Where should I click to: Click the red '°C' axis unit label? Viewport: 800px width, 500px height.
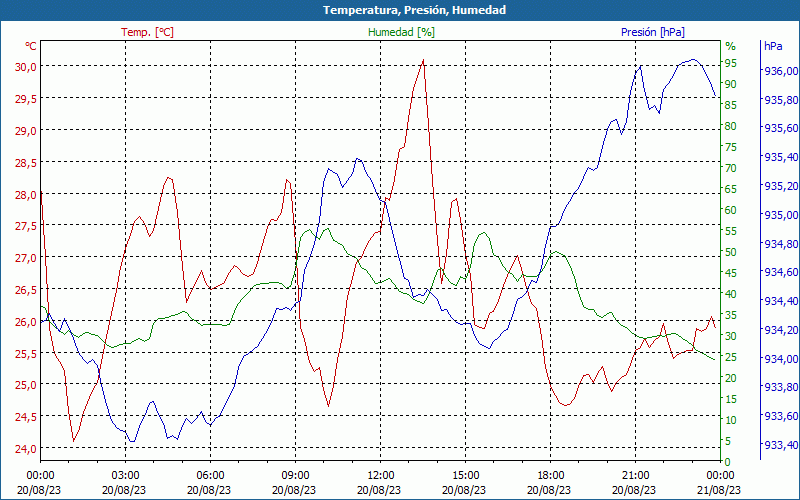(31, 46)
